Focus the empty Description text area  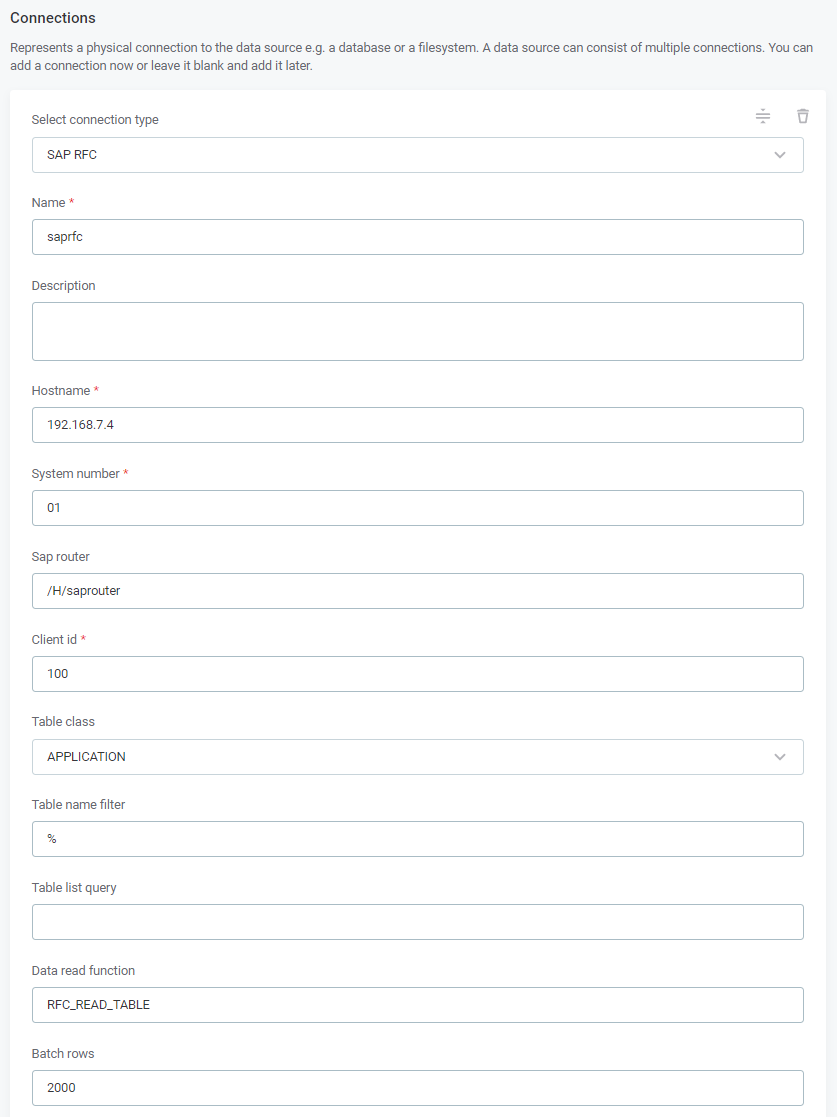tap(417, 331)
